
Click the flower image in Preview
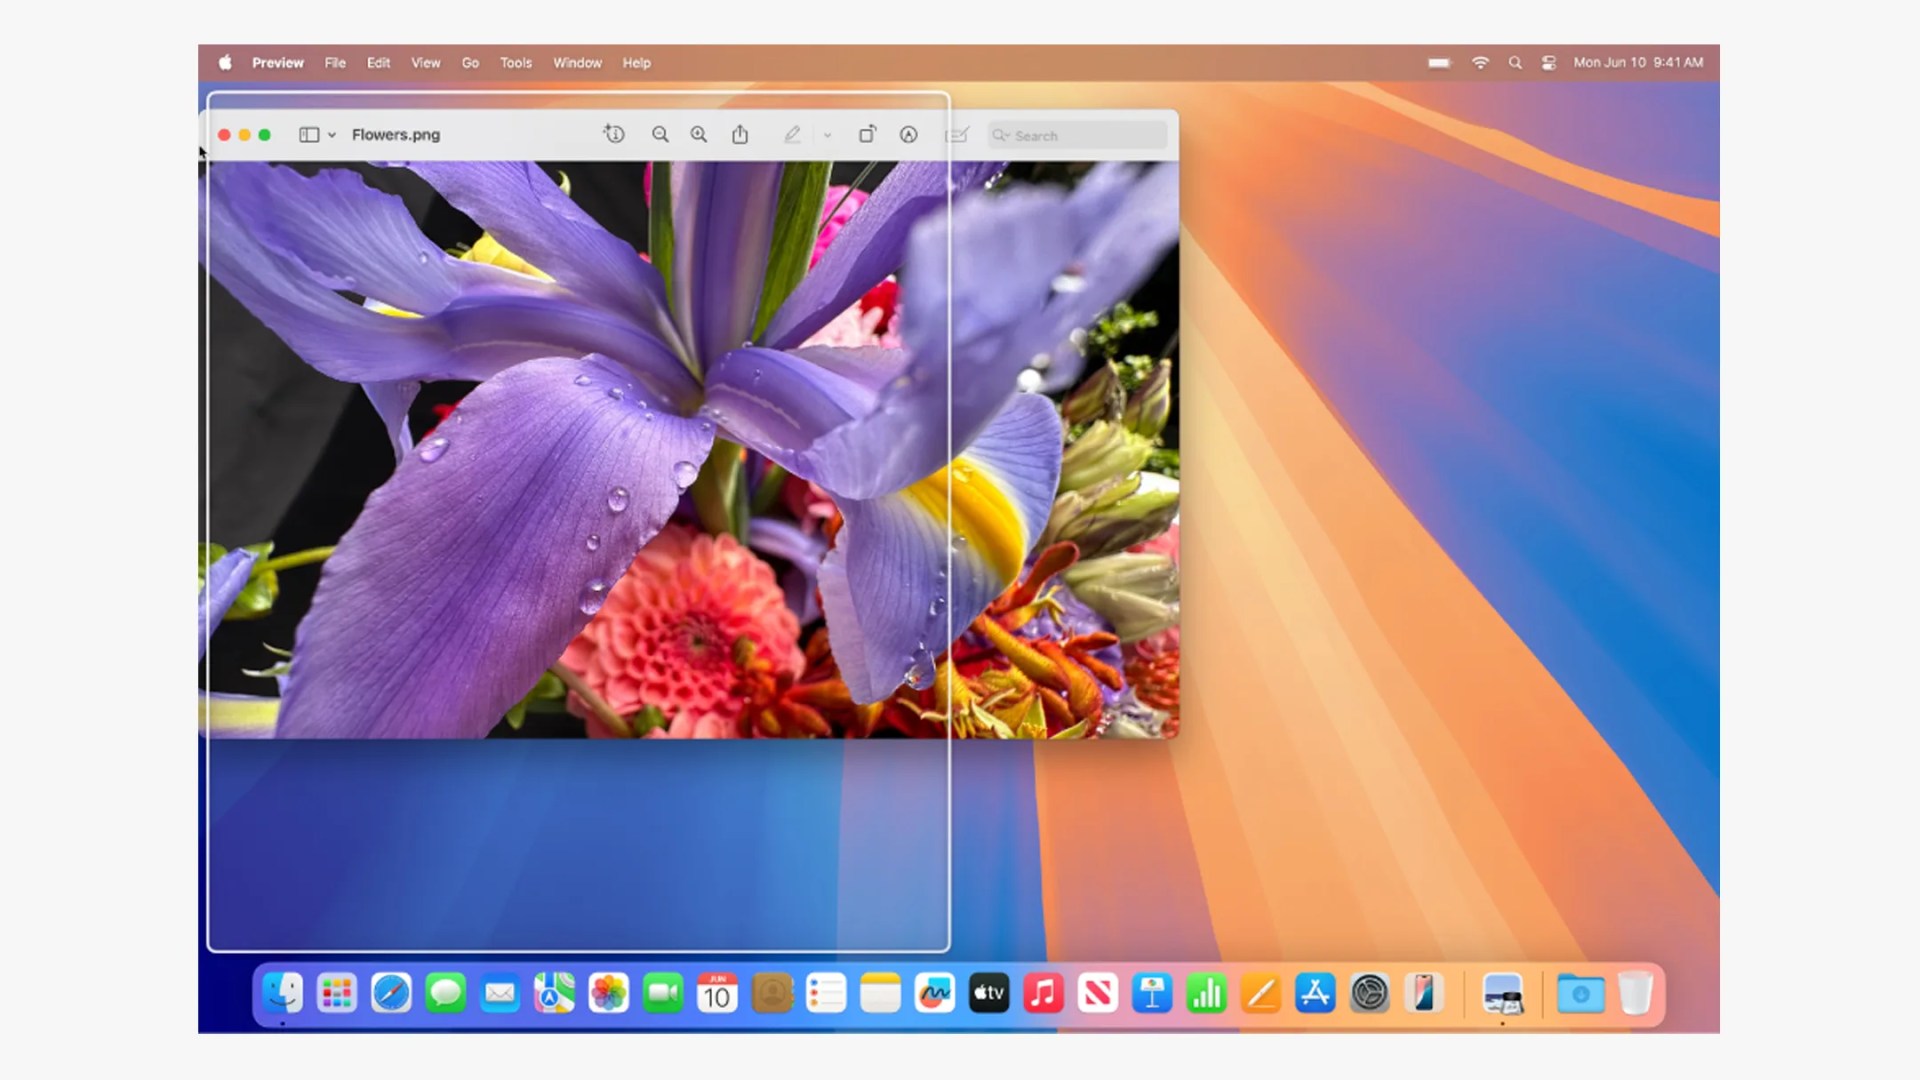pyautogui.click(x=689, y=450)
